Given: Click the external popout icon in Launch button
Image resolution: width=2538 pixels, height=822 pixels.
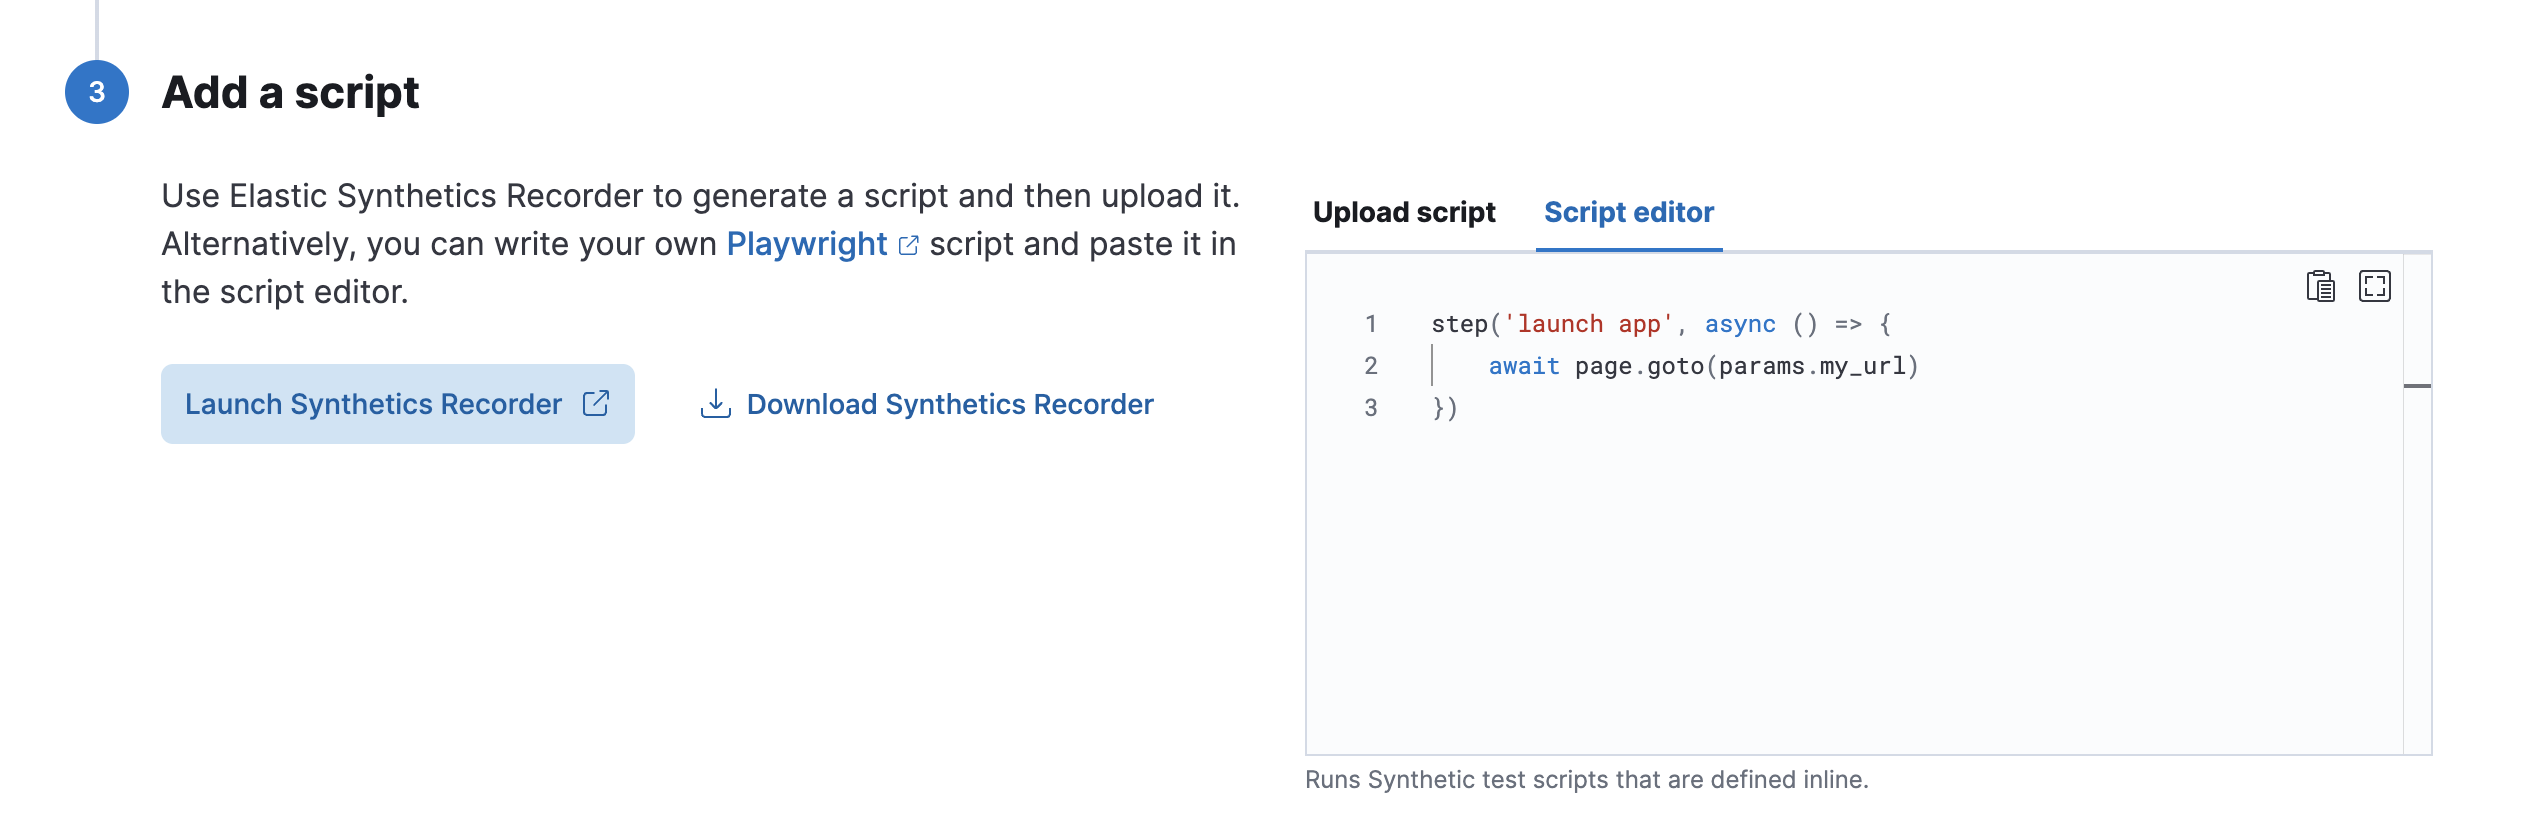Looking at the screenshot, I should [596, 403].
